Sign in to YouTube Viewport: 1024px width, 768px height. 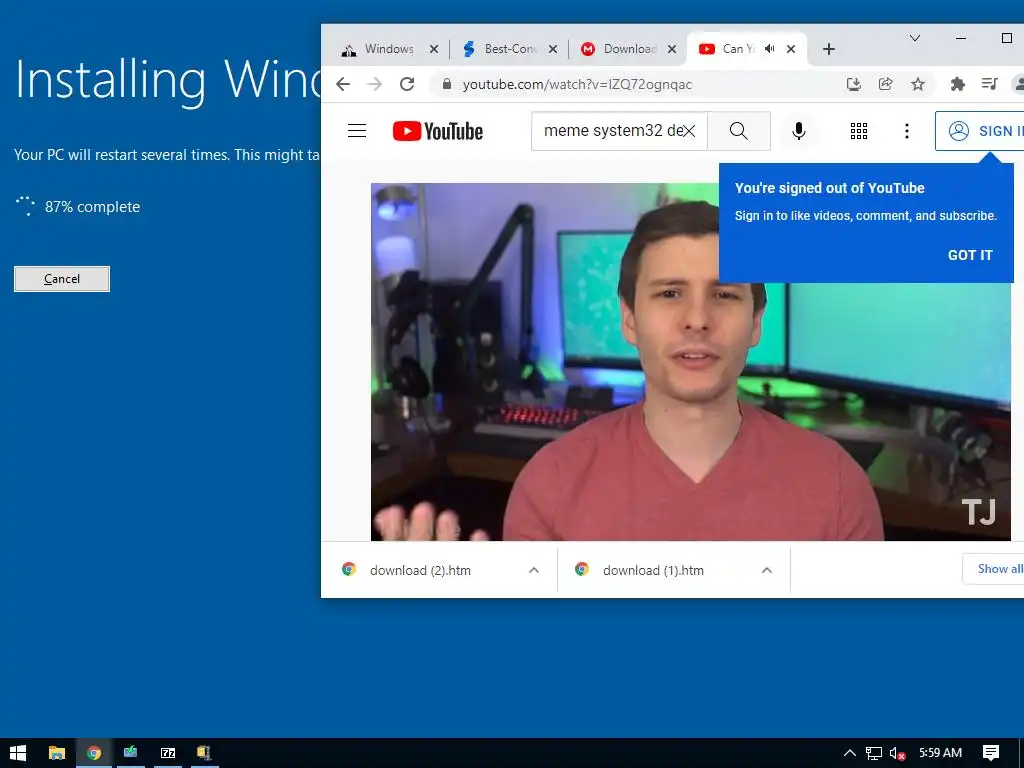[x=980, y=131]
